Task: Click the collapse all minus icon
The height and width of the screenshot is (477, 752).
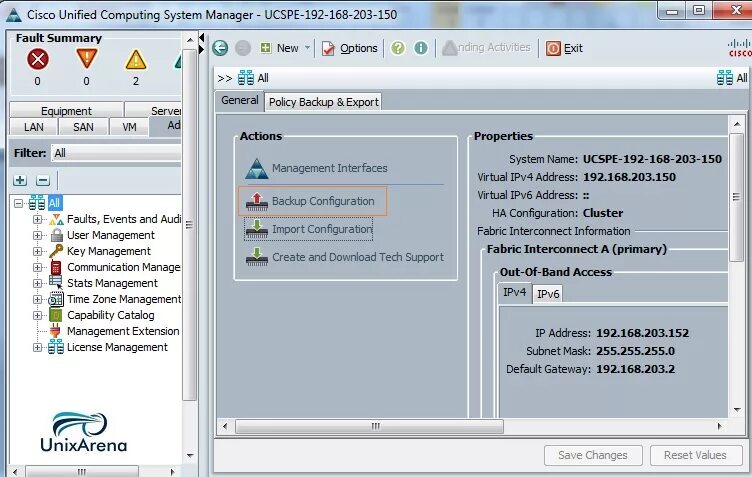Action: [43, 180]
